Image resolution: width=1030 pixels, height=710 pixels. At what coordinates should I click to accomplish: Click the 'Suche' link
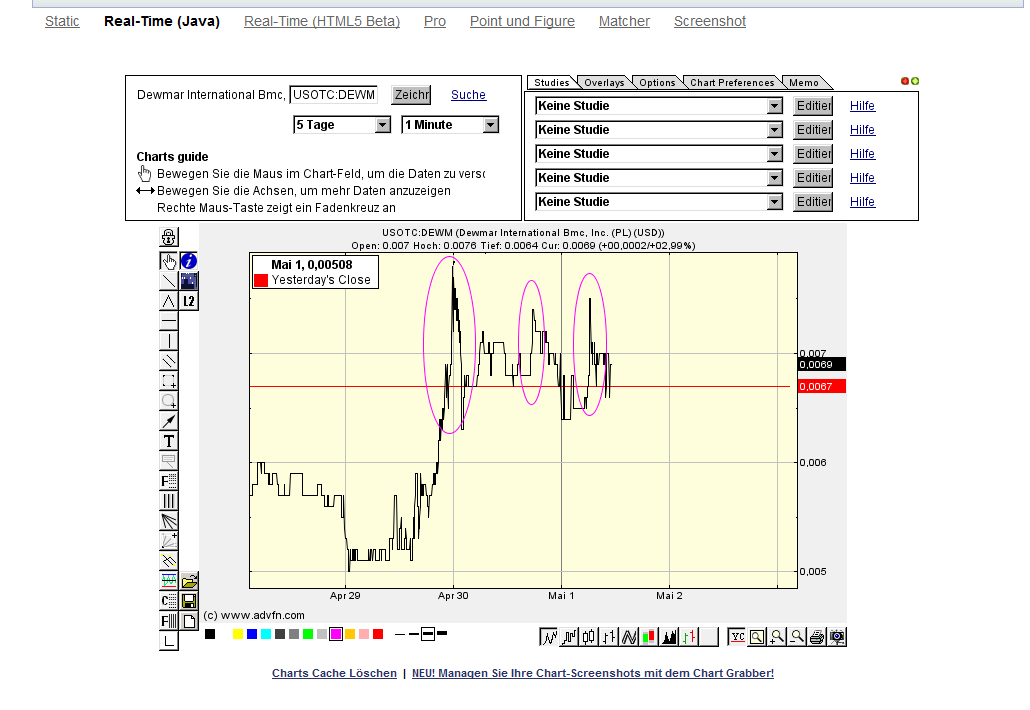click(468, 95)
